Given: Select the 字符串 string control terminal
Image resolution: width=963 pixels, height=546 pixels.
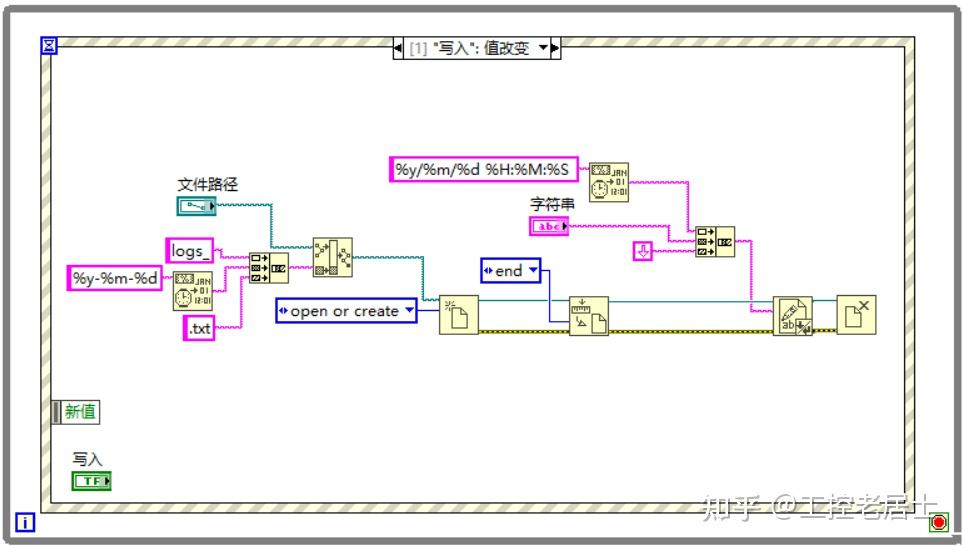Looking at the screenshot, I should [x=549, y=226].
